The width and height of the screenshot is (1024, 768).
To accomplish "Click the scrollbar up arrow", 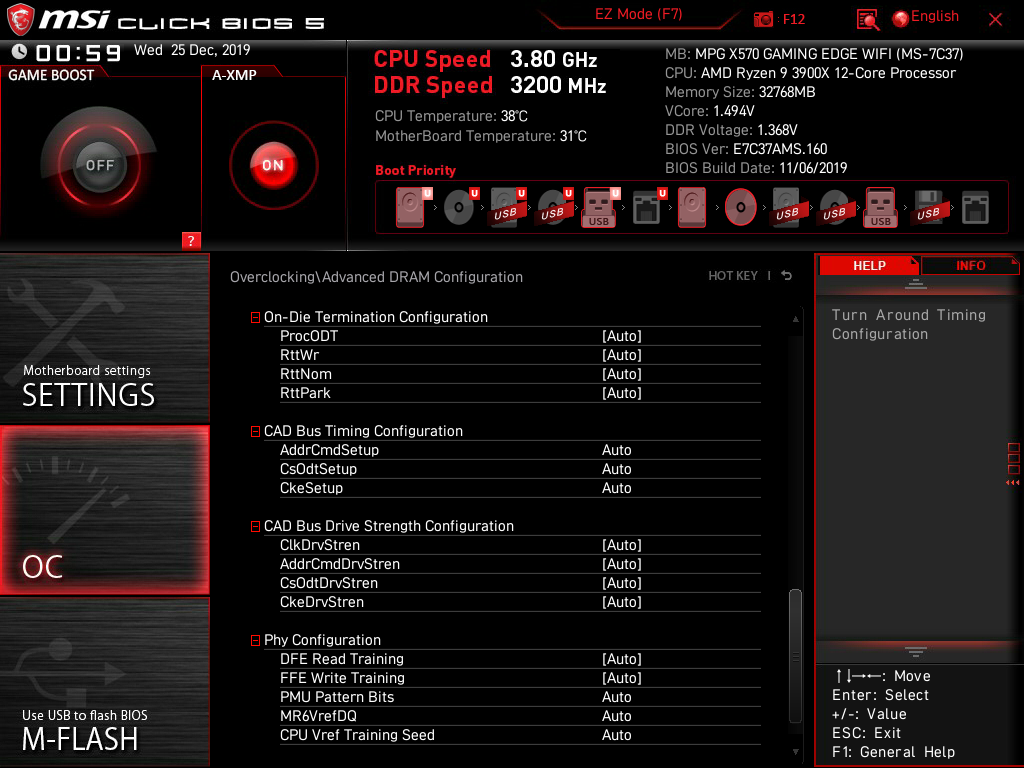I will [795, 319].
